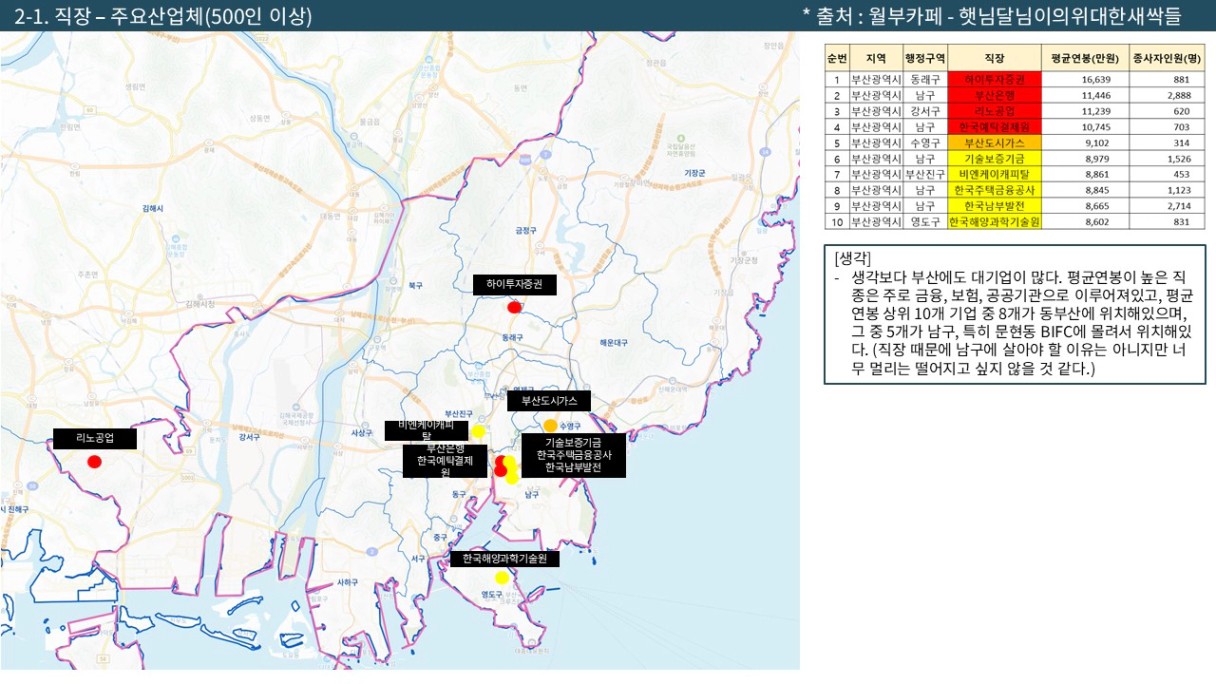The width and height of the screenshot is (1216, 684).
Task: Select the black 부산도시가스 map label
Action: click(x=549, y=401)
